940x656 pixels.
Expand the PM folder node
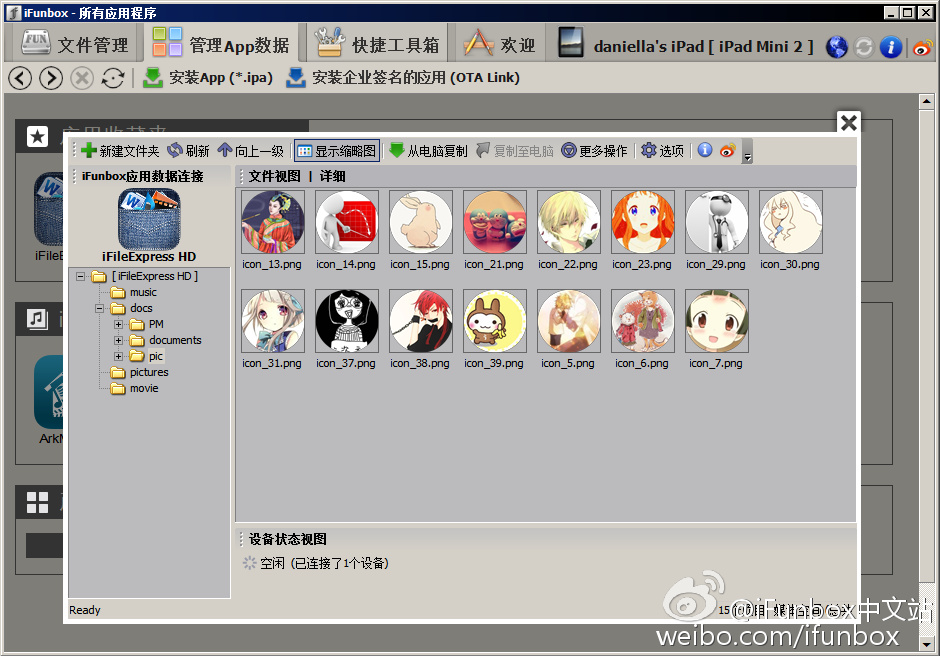118,324
